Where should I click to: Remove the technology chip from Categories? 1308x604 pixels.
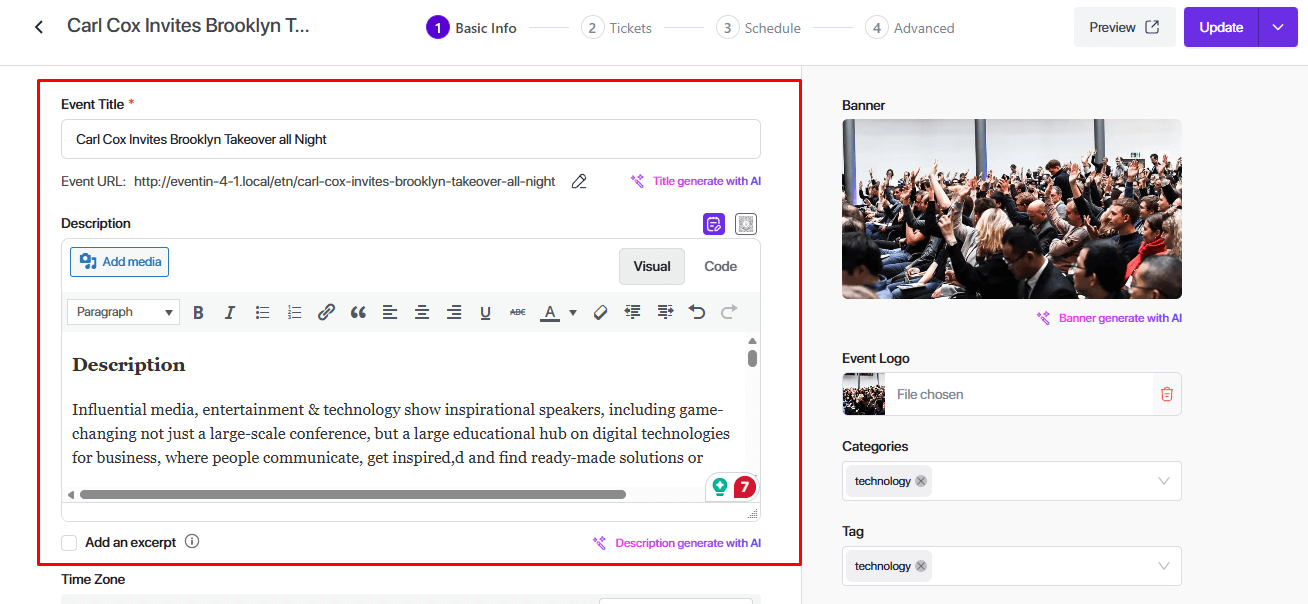pyautogui.click(x=921, y=481)
